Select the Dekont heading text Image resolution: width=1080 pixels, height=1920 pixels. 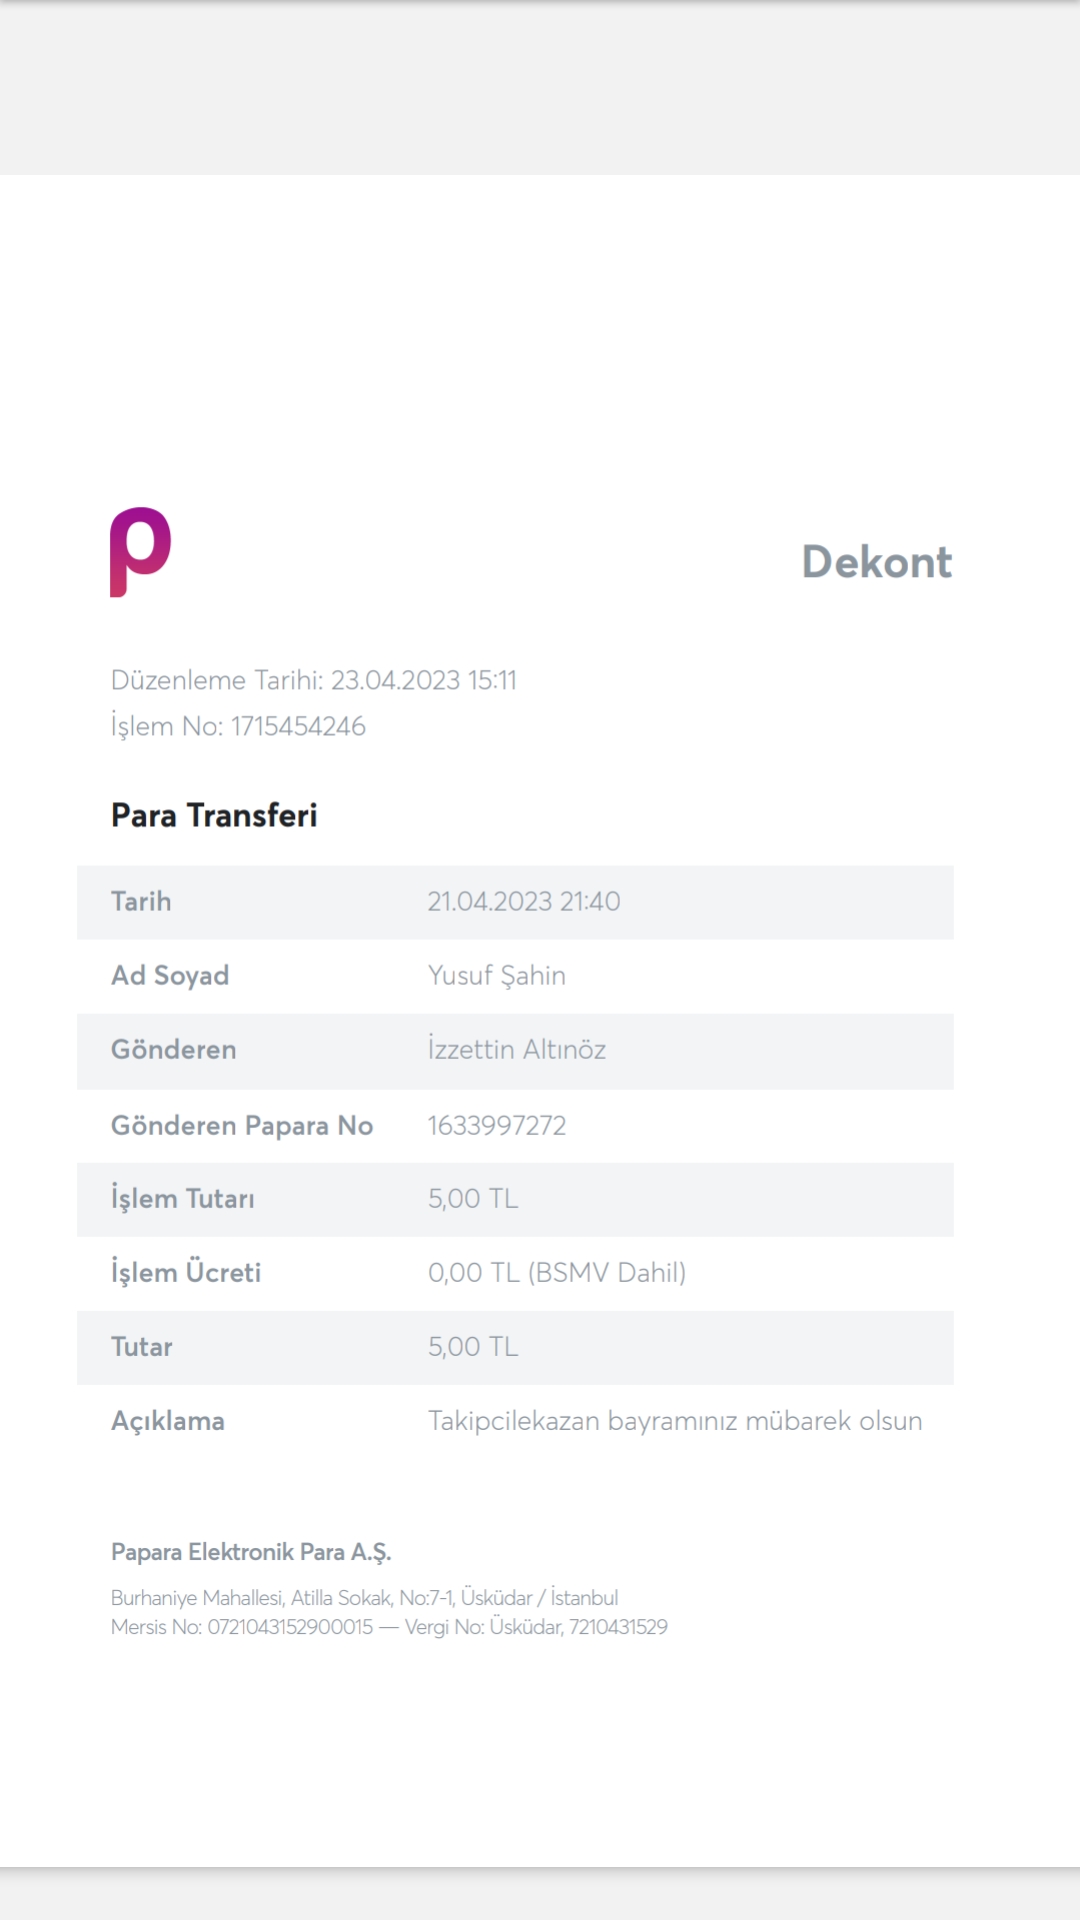tap(877, 562)
